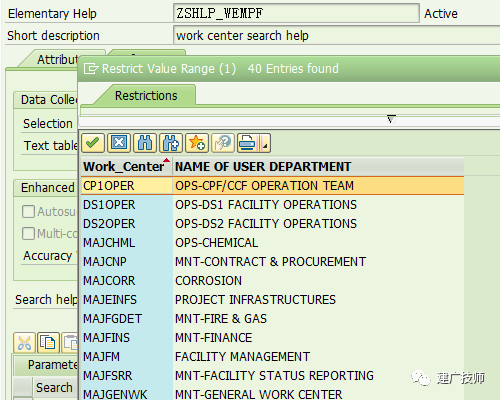Screen dimensions: 500x400
Task: Click the Selection label in background window
Action: [48, 124]
